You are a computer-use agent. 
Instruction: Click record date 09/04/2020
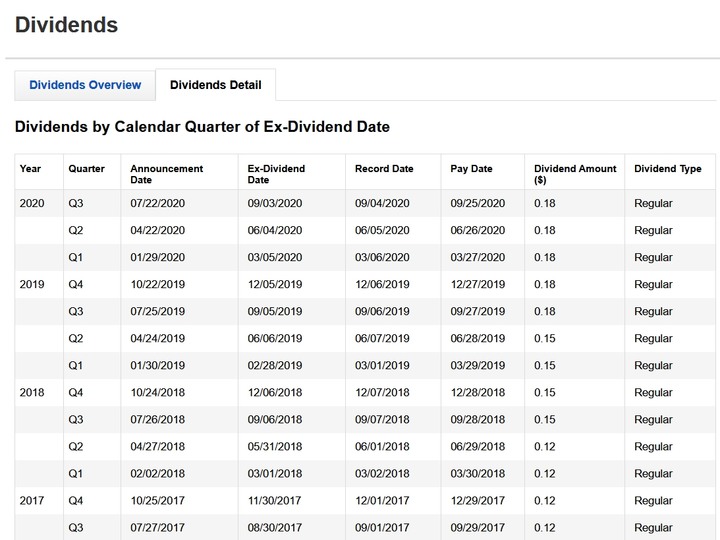[x=382, y=203]
